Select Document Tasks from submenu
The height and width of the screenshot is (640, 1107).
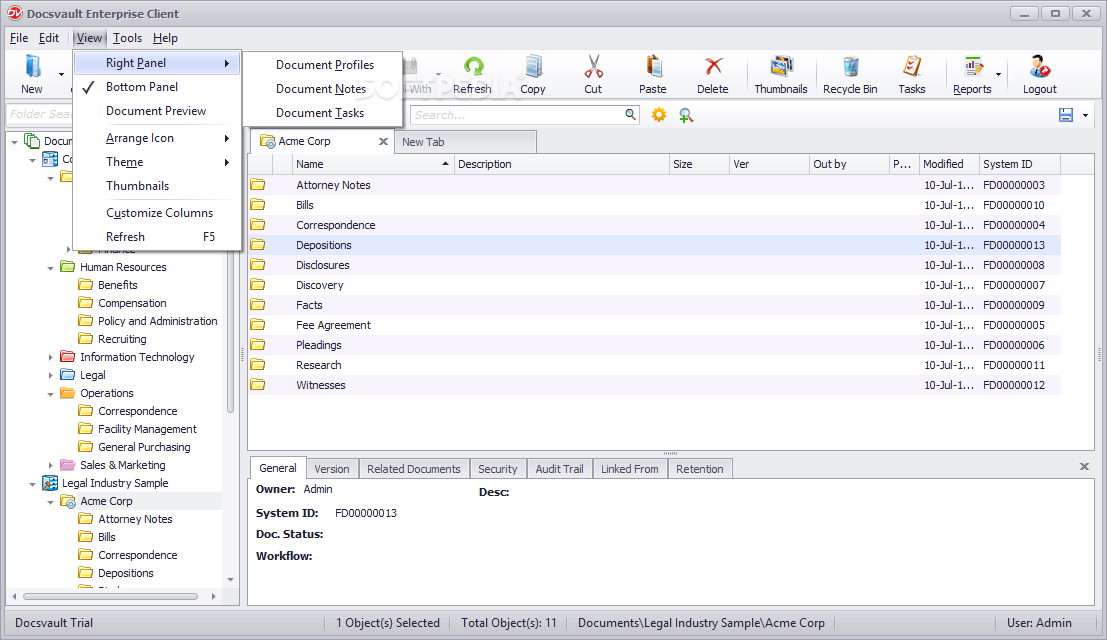coord(325,112)
